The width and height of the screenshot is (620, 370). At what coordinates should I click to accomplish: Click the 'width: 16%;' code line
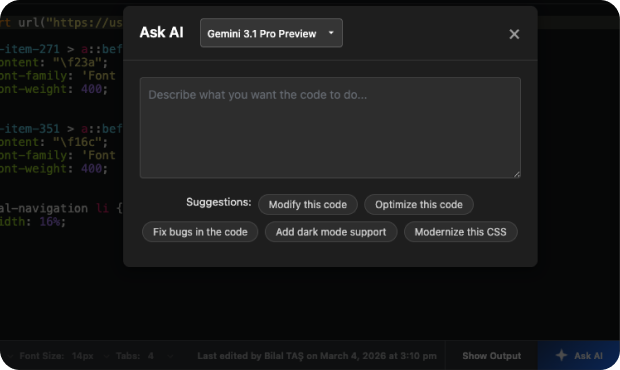pos(33,222)
